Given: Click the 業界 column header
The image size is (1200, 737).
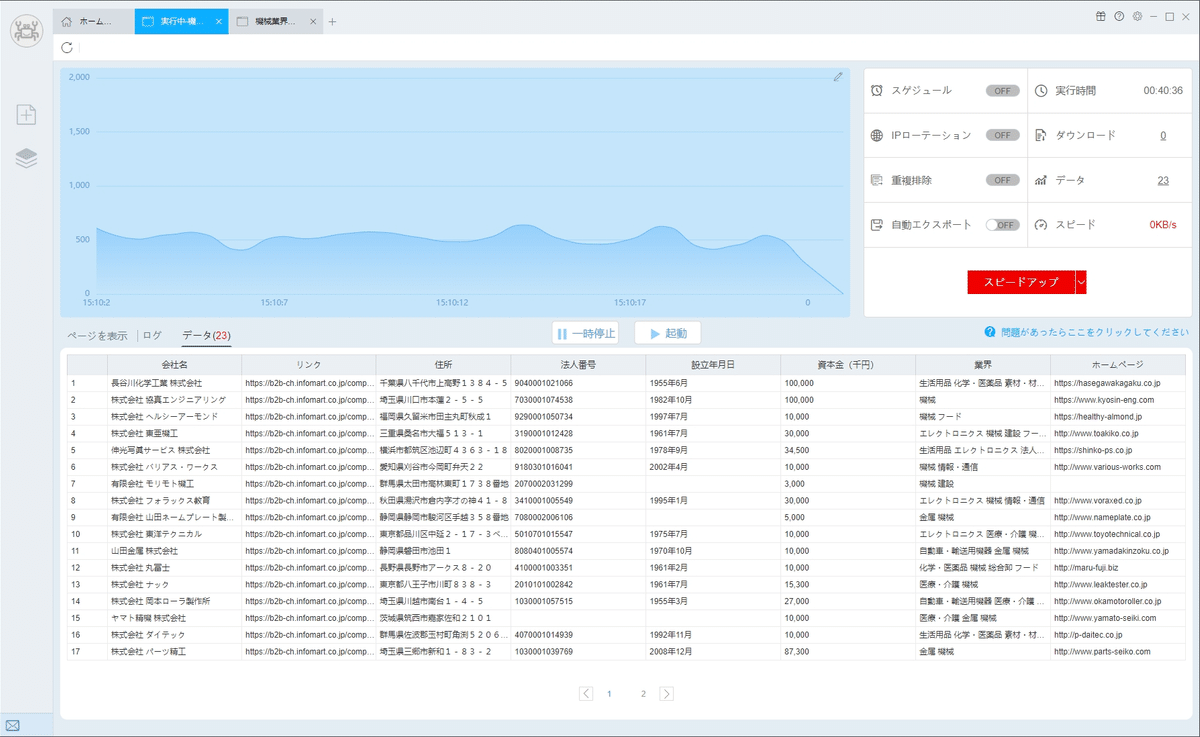Looking at the screenshot, I should (x=983, y=364).
